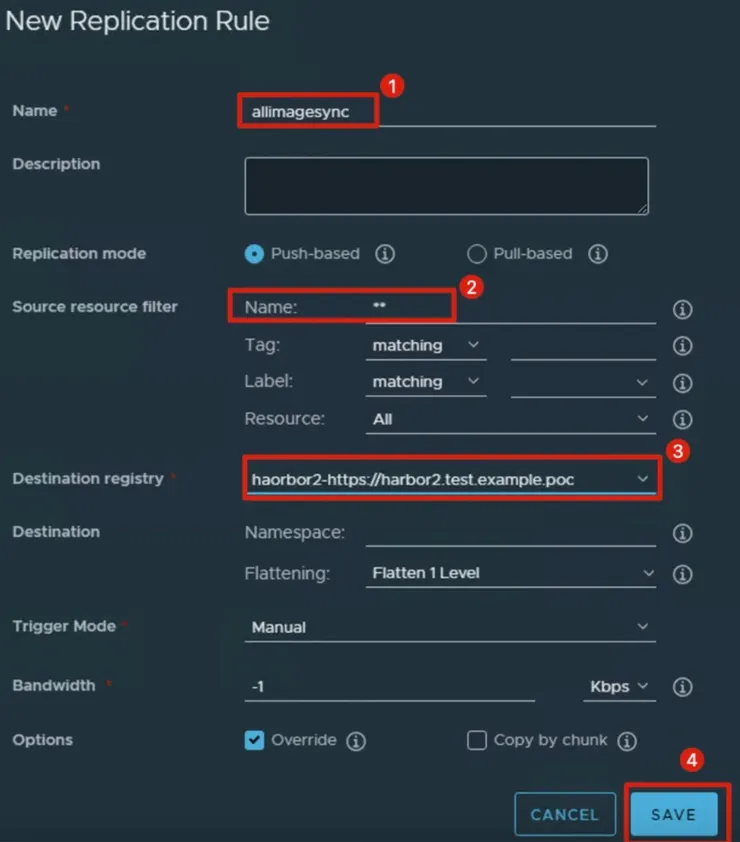Open the Kbps bandwidth unit dropdown
The width and height of the screenshot is (740, 842).
[x=619, y=687]
